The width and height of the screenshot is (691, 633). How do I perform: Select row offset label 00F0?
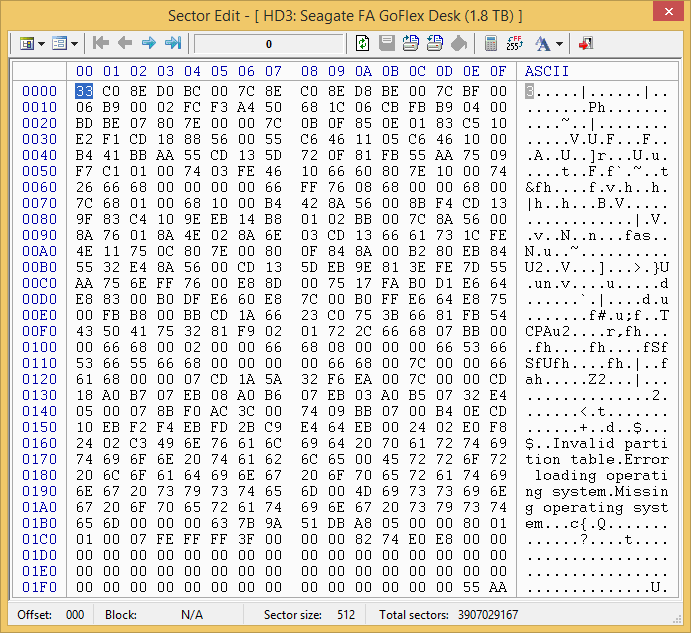40,331
